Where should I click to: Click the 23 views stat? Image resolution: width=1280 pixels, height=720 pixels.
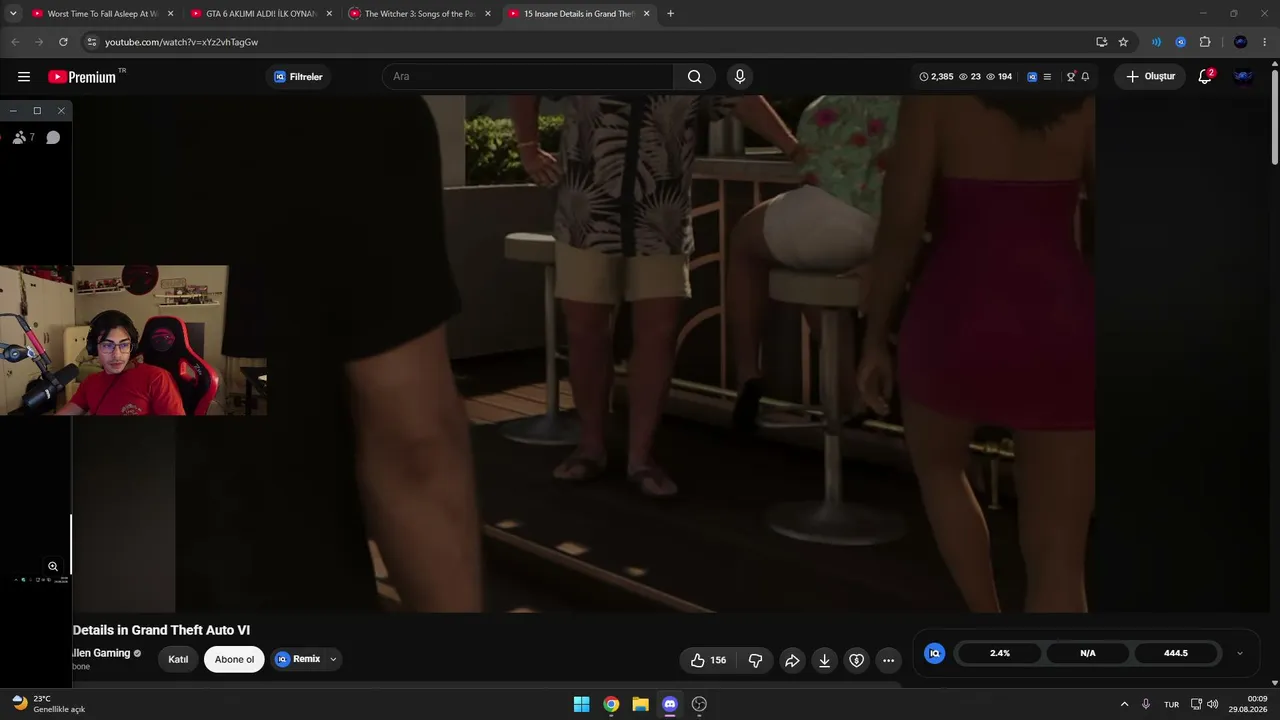pyautogui.click(x=970, y=77)
